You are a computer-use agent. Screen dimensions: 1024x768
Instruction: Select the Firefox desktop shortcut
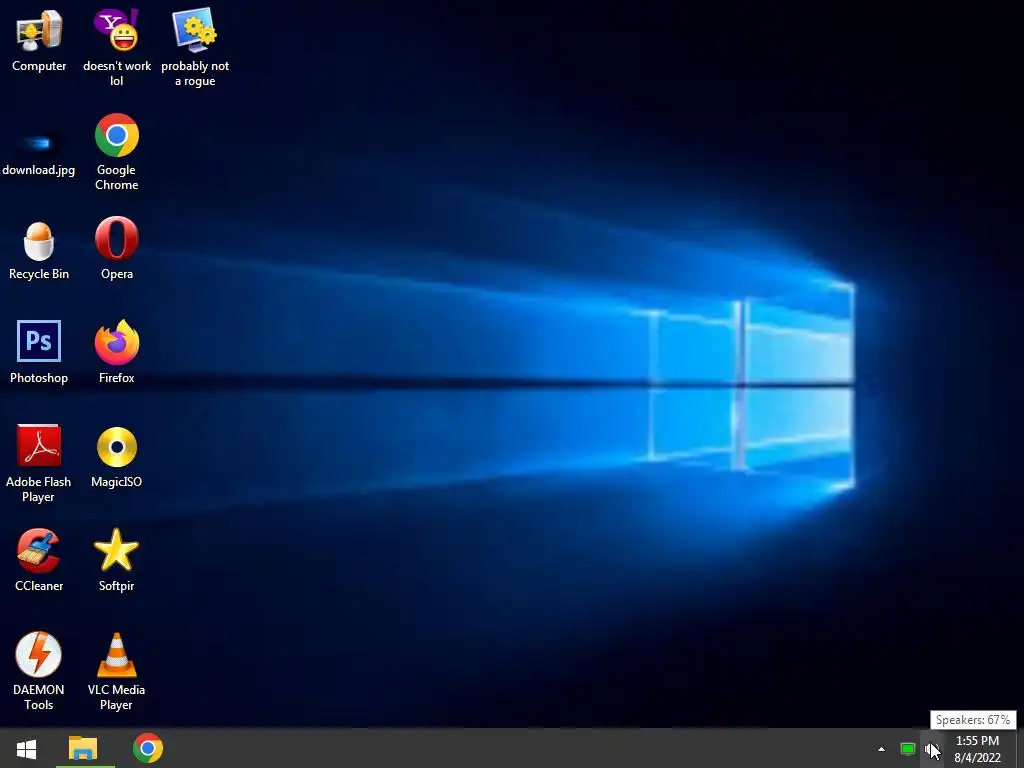point(116,342)
